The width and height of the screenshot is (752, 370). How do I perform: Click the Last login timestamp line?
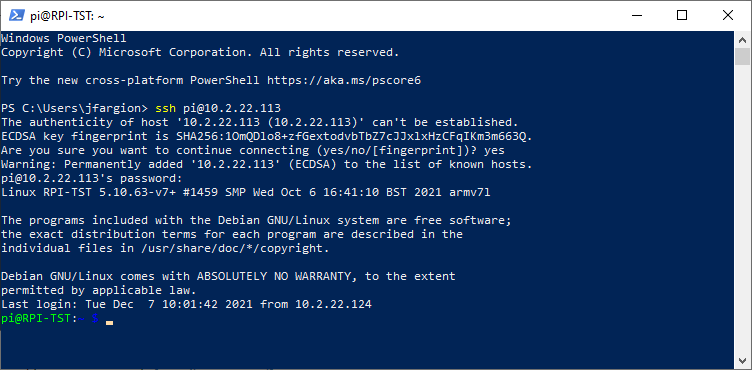click(187, 304)
